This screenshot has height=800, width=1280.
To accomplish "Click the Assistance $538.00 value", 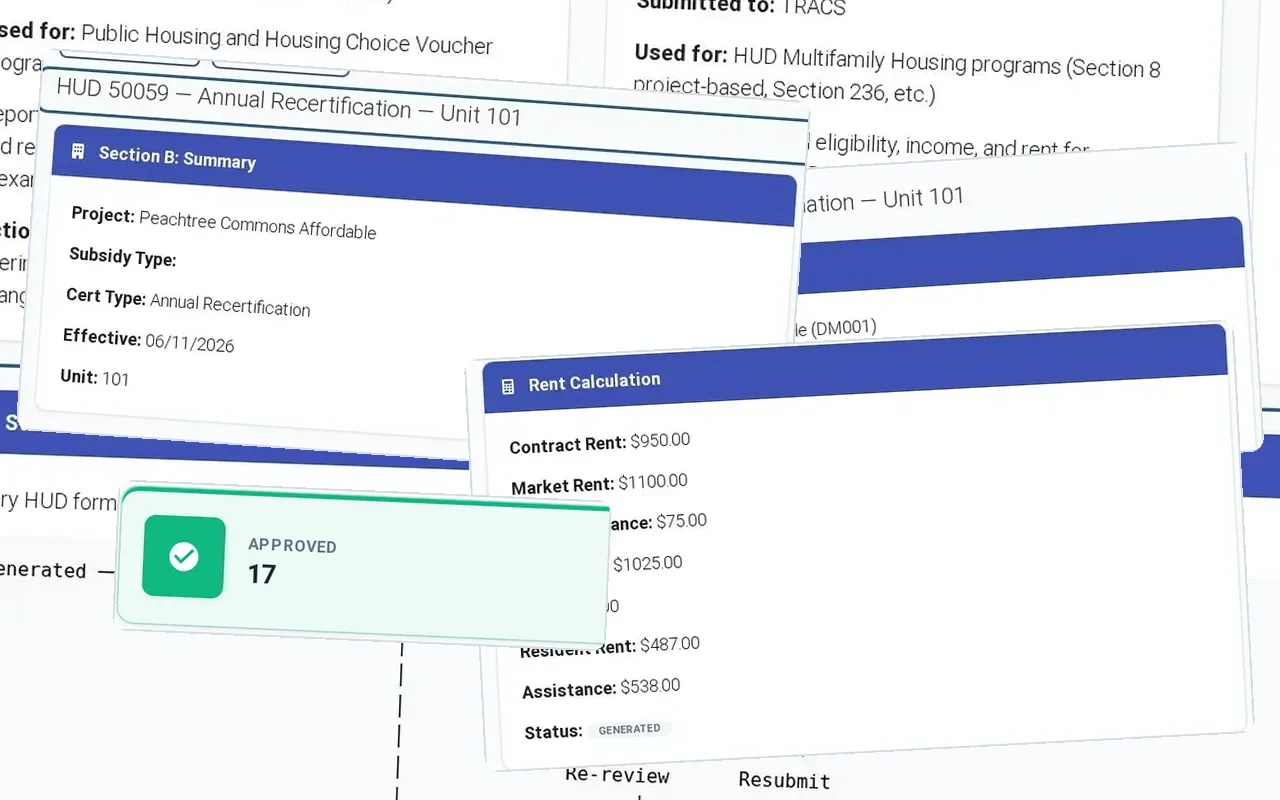I will (650, 687).
